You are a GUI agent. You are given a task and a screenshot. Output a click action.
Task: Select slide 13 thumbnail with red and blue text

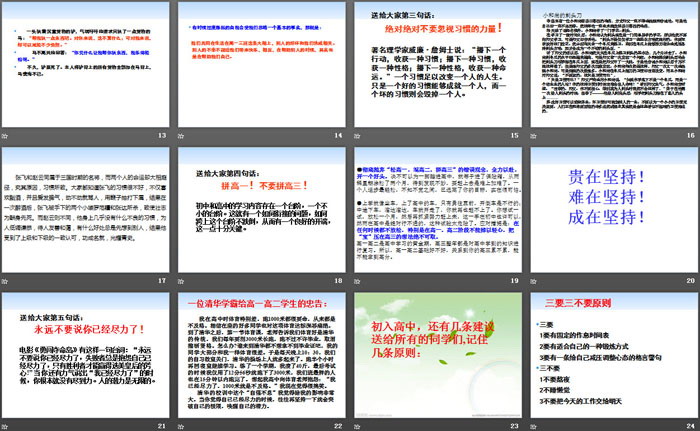point(85,64)
